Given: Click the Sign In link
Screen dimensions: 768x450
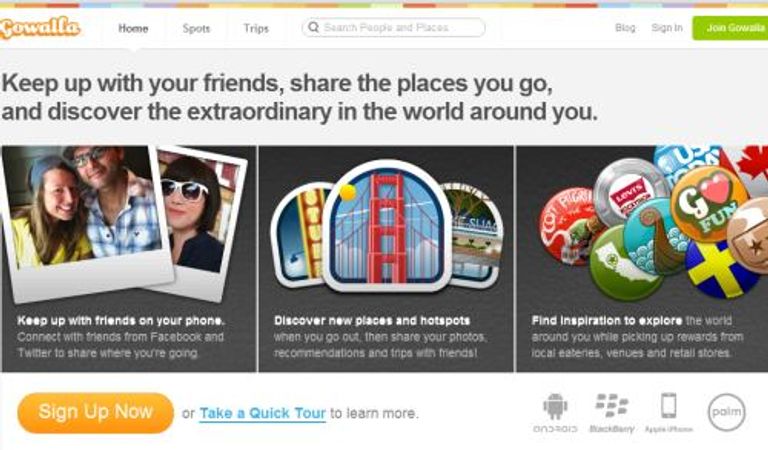Looking at the screenshot, I should (x=667, y=28).
